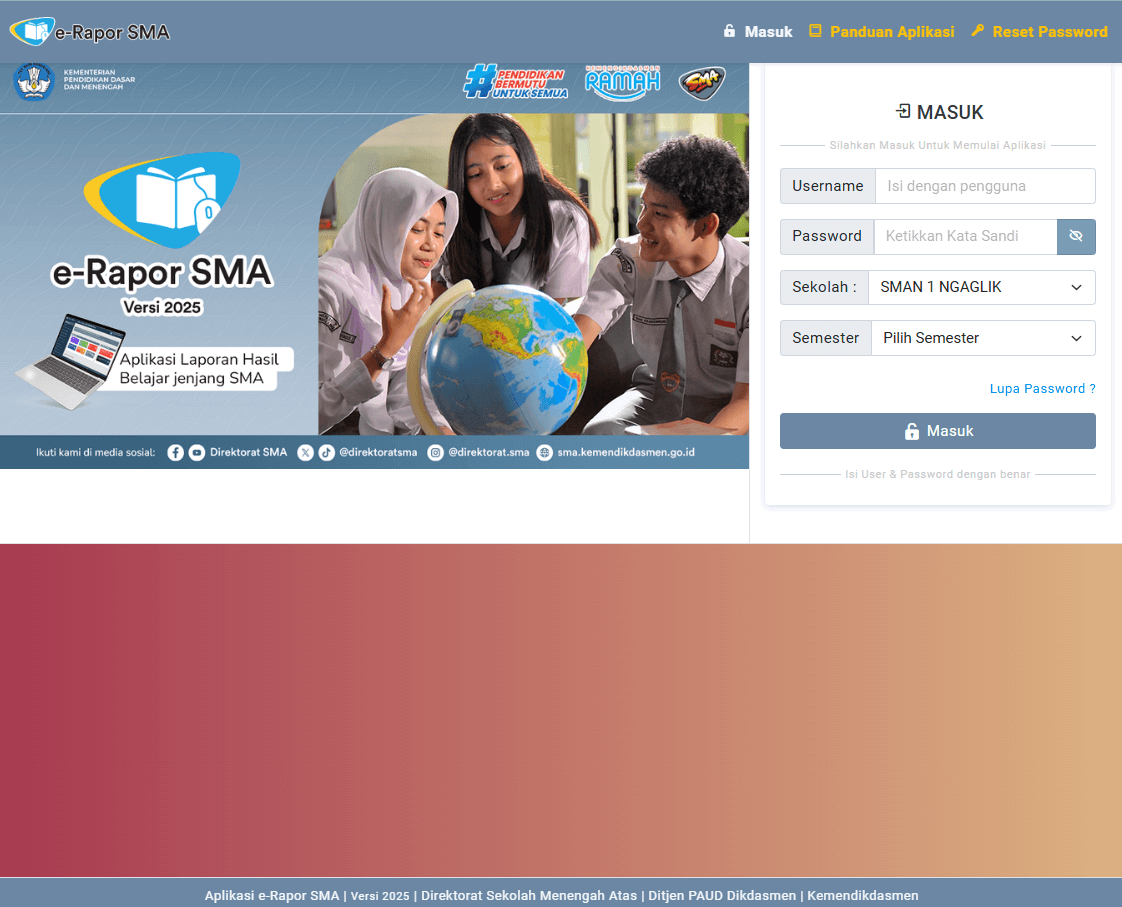This screenshot has width=1122, height=907.
Task: Expand the Pilih Semester dropdown
Action: (982, 338)
